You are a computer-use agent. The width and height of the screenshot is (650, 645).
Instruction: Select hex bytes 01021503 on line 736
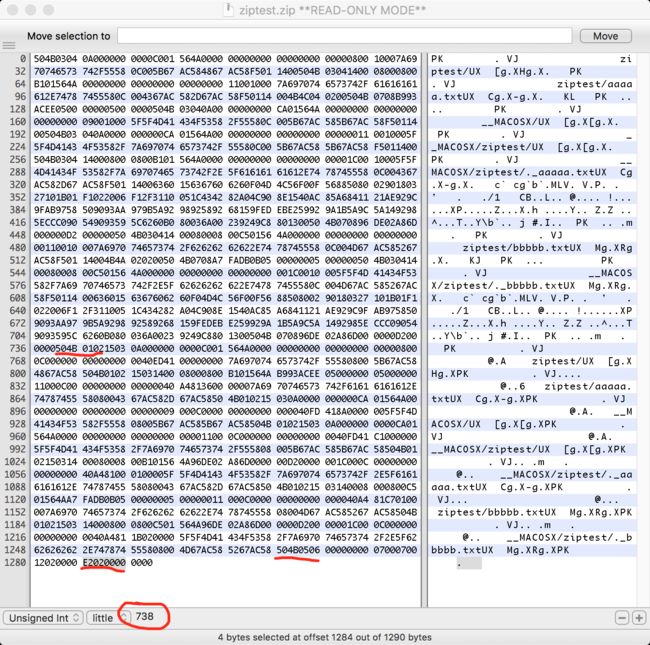pyautogui.click(x=104, y=348)
